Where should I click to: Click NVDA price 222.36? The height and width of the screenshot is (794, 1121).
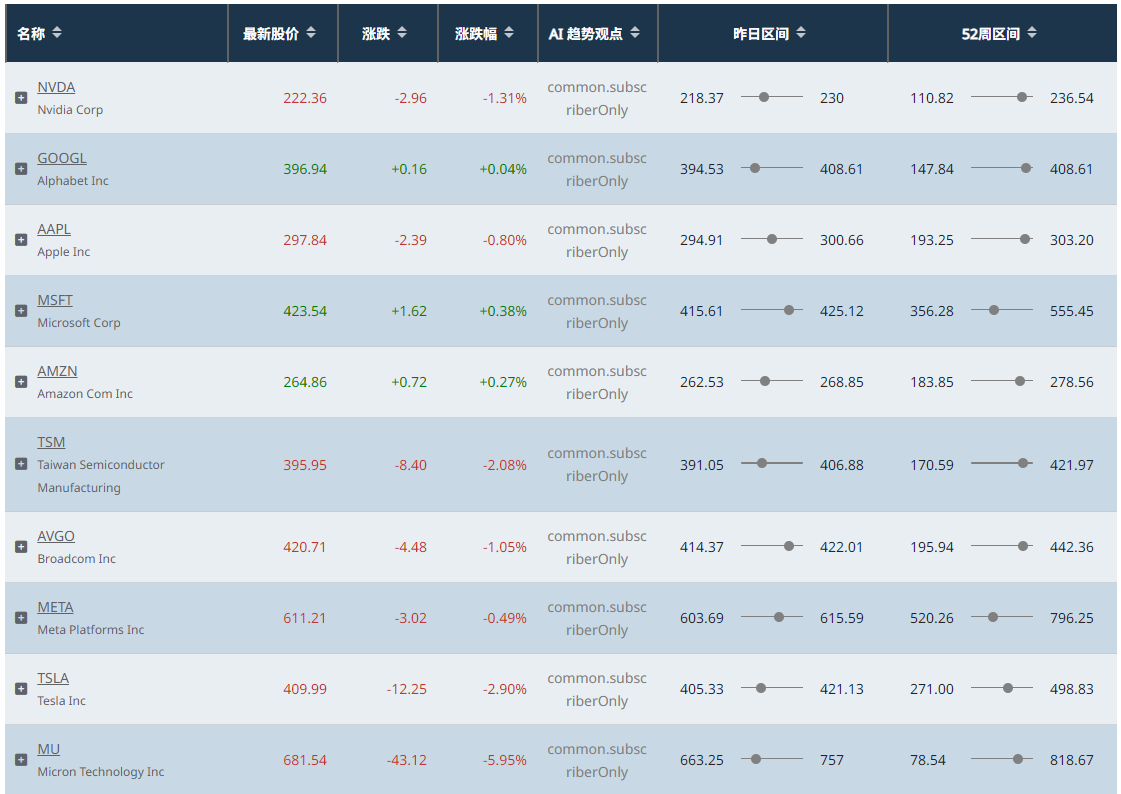305,98
